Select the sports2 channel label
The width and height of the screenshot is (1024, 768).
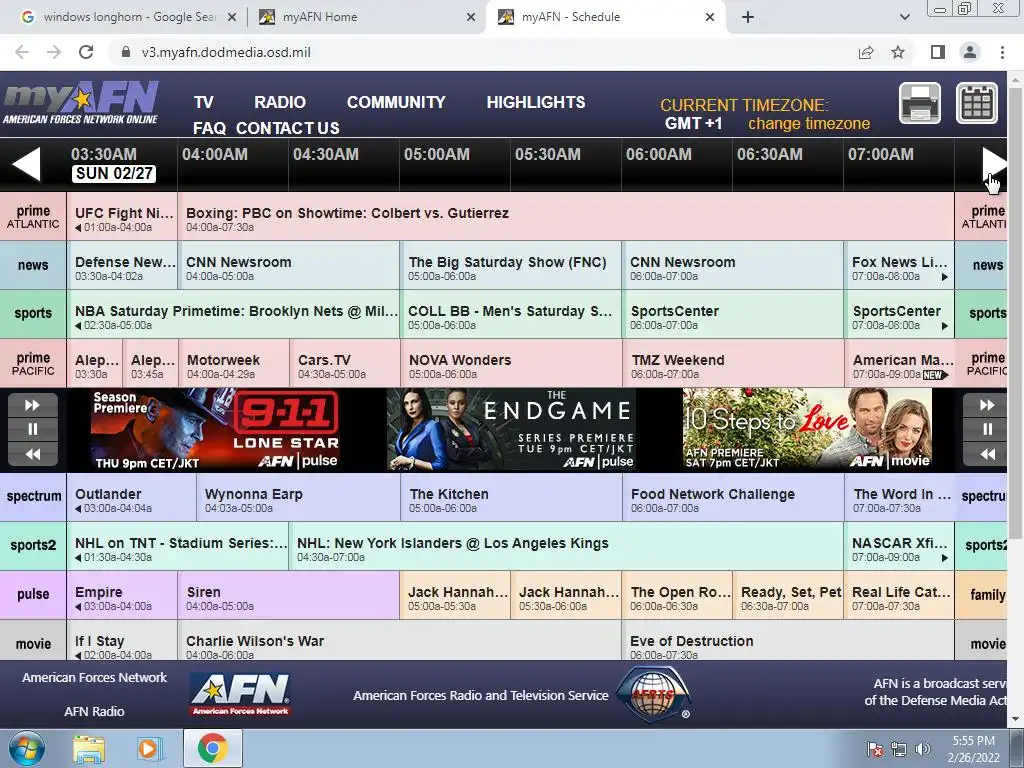point(33,545)
